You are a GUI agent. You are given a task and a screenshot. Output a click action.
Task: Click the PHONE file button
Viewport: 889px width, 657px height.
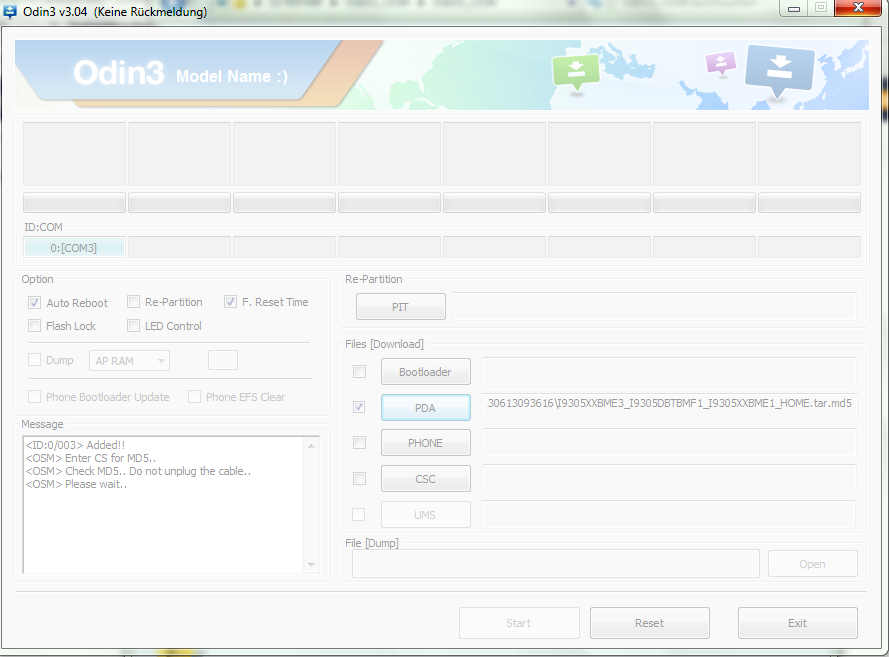tap(426, 443)
